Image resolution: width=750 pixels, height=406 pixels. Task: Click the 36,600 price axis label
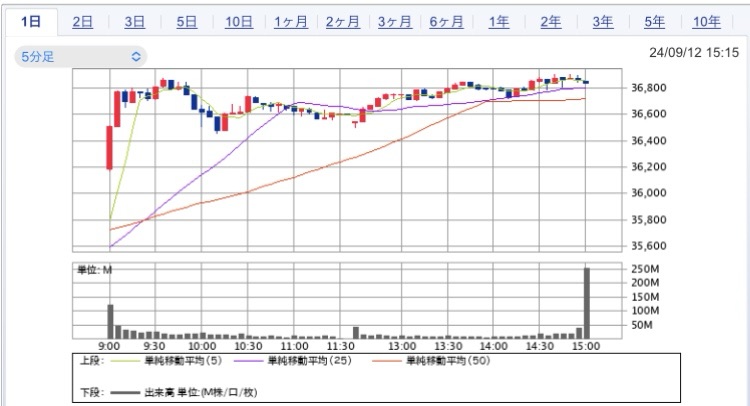pyautogui.click(x=649, y=114)
